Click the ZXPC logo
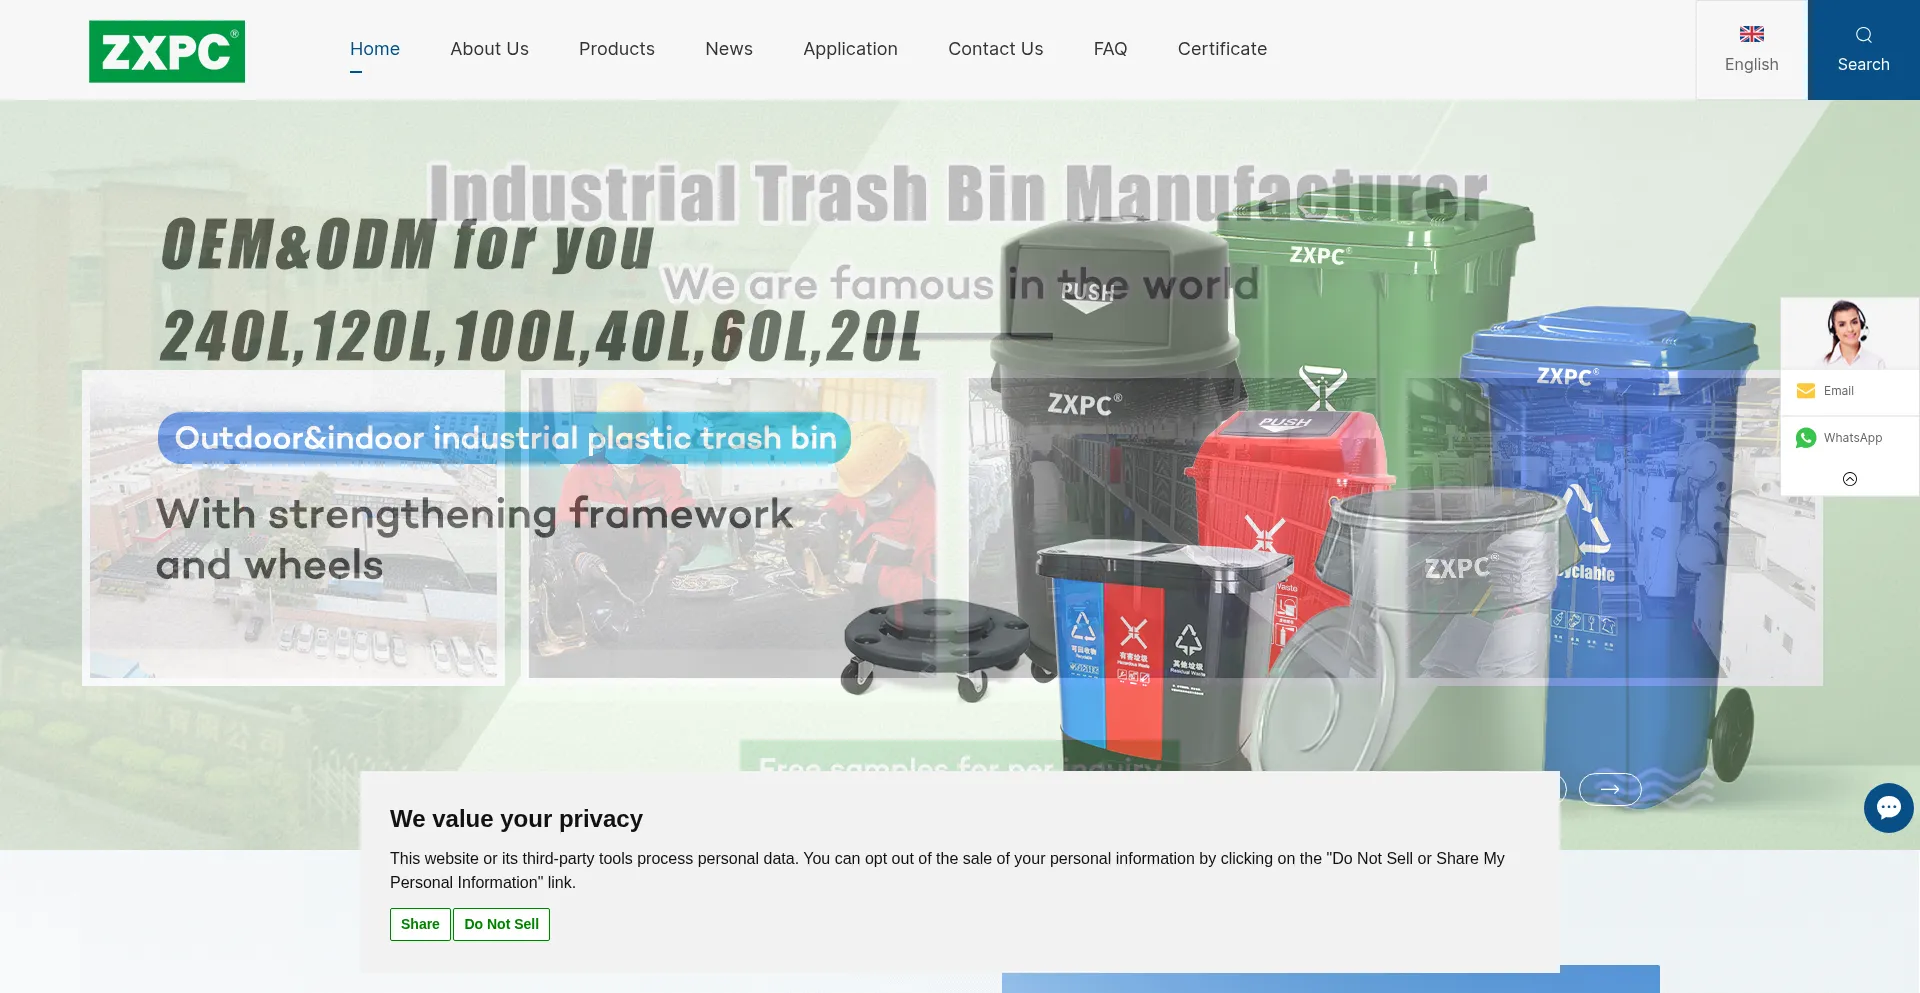This screenshot has width=1920, height=993. (167, 51)
